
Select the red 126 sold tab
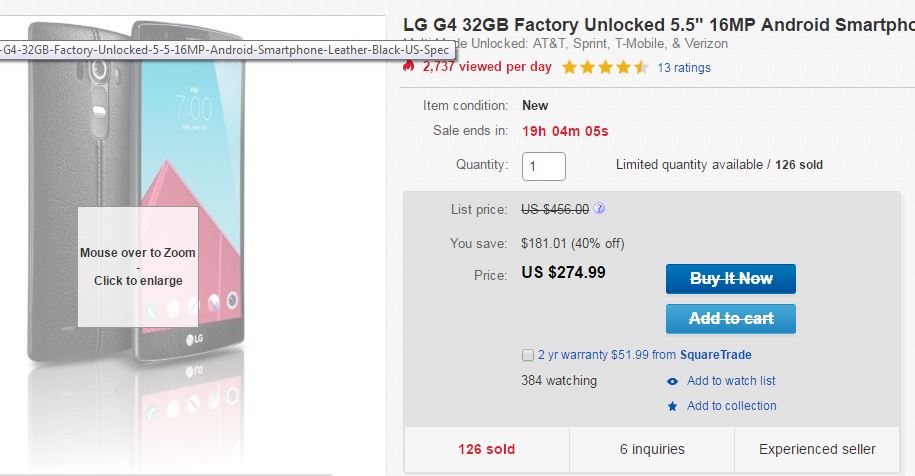[486, 449]
